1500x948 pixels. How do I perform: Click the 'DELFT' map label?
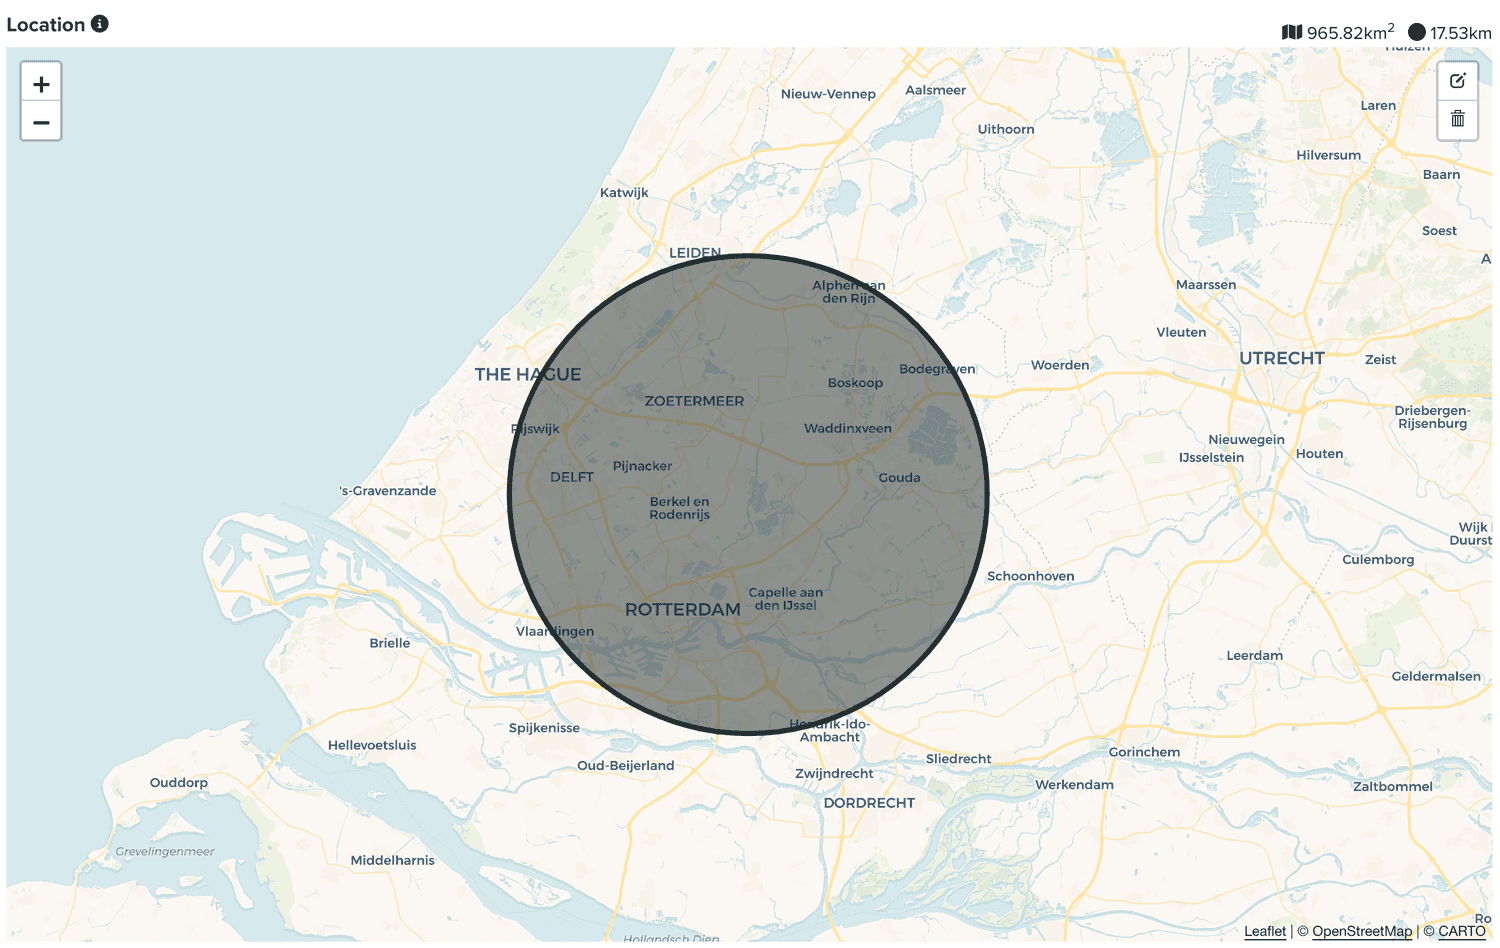pos(572,477)
